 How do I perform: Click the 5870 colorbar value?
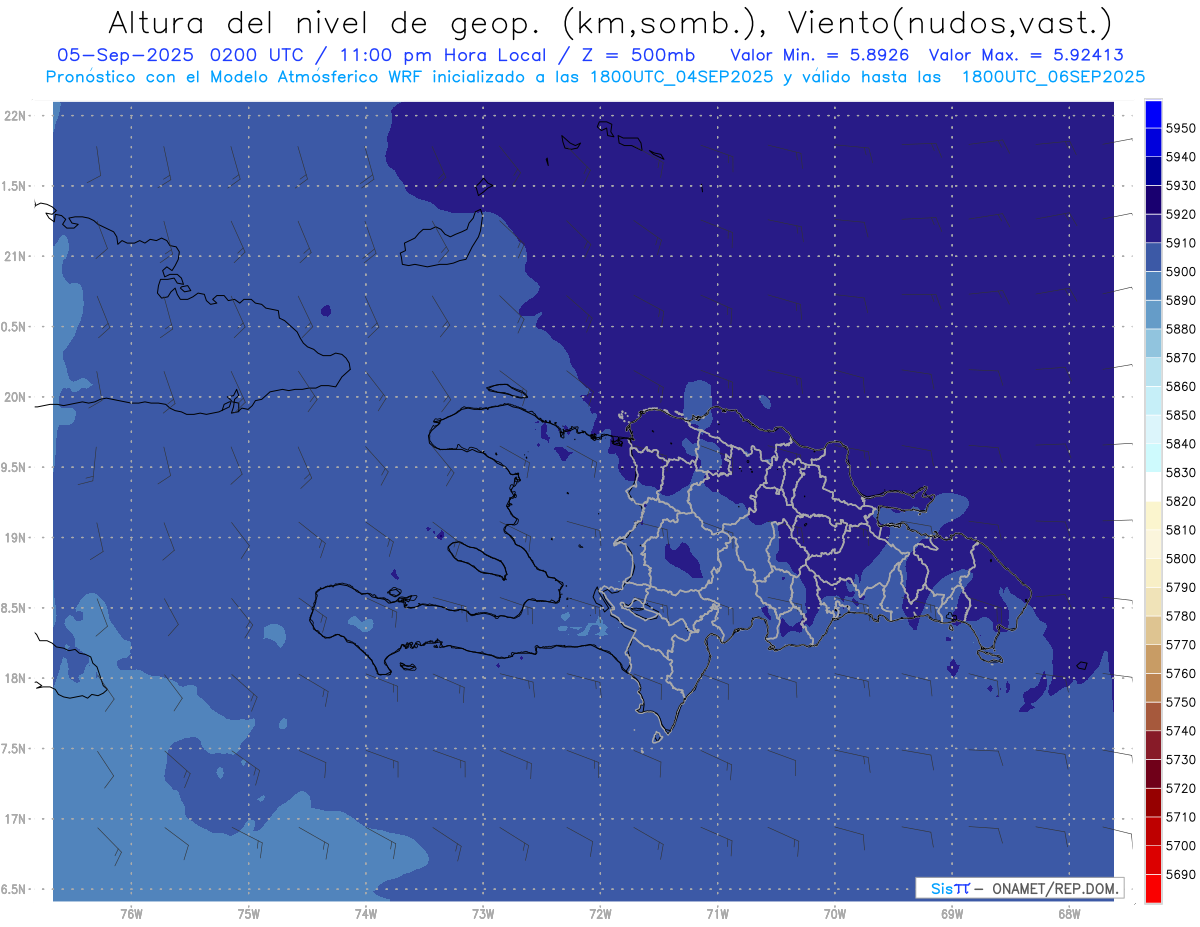point(1180,357)
